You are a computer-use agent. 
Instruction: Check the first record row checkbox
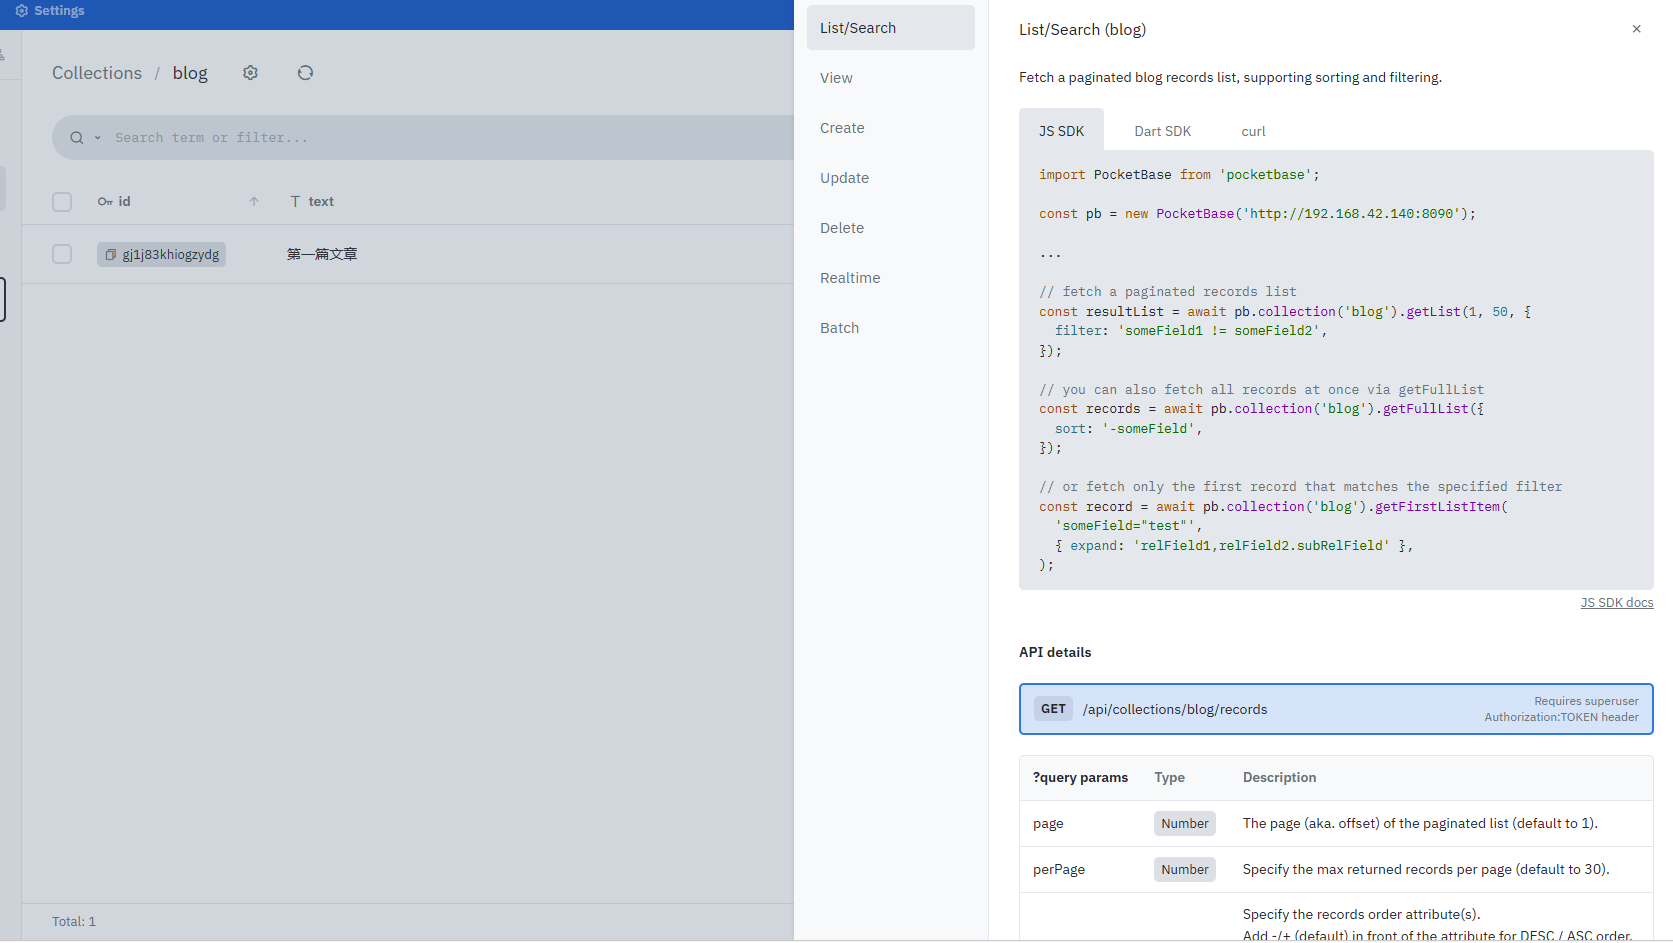(62, 254)
